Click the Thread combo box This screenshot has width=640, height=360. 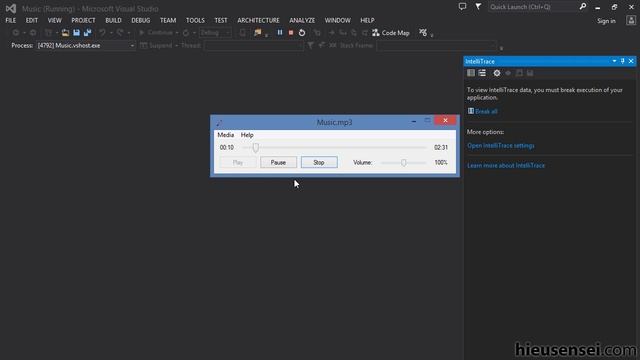[x=253, y=46]
